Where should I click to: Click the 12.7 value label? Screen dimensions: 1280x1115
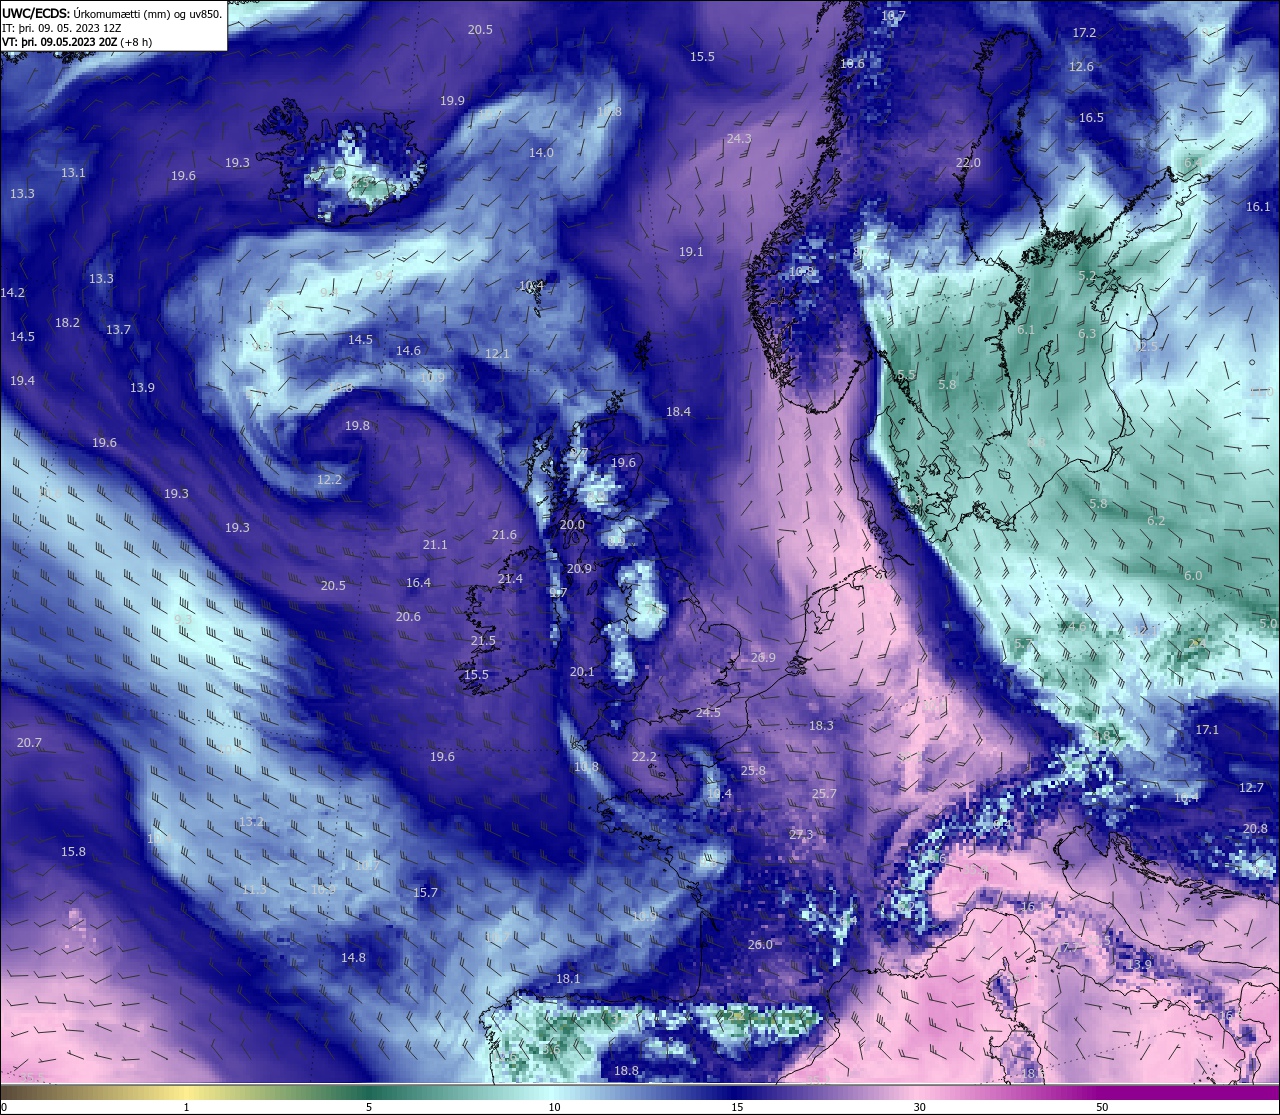pos(1251,788)
